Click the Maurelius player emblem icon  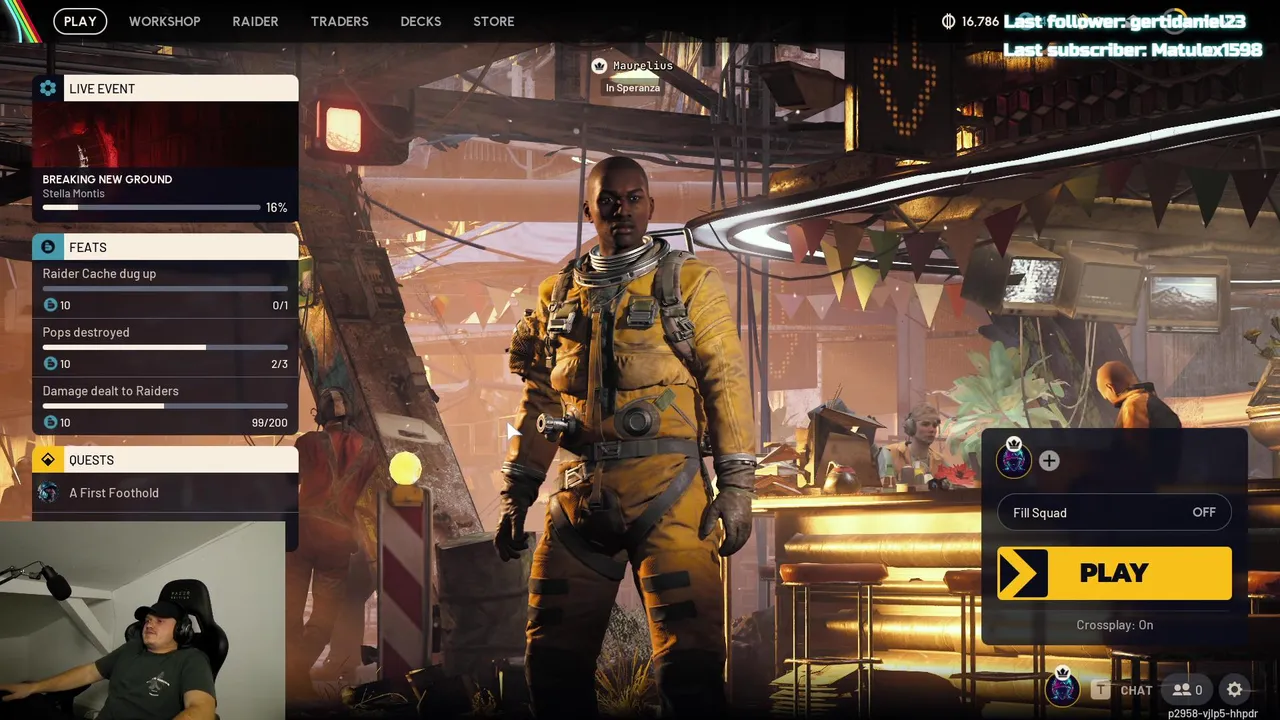(x=599, y=66)
